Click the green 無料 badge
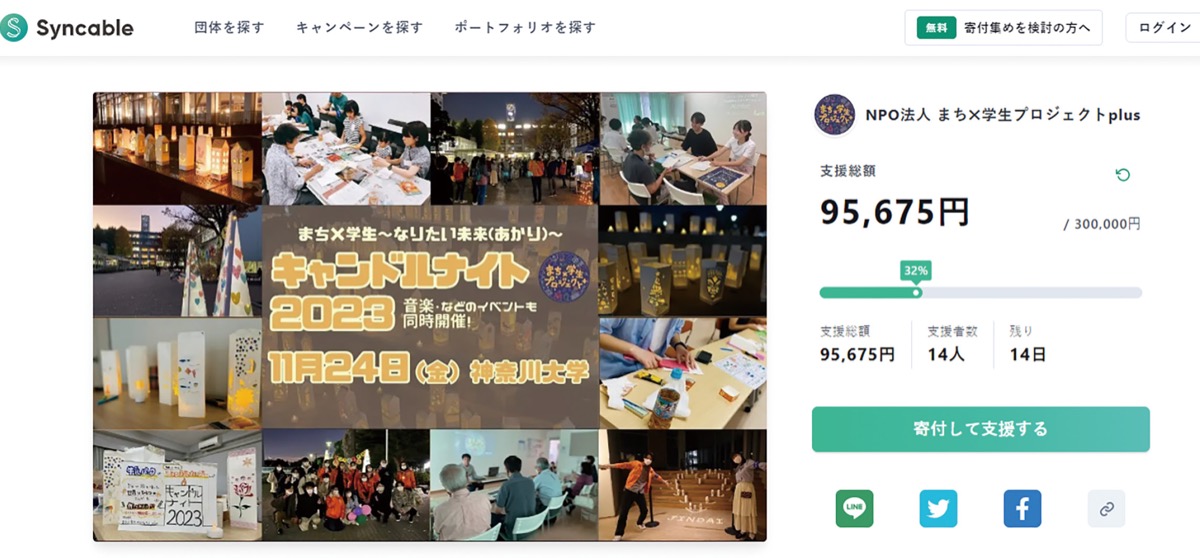This screenshot has width=1200, height=558. click(937, 28)
